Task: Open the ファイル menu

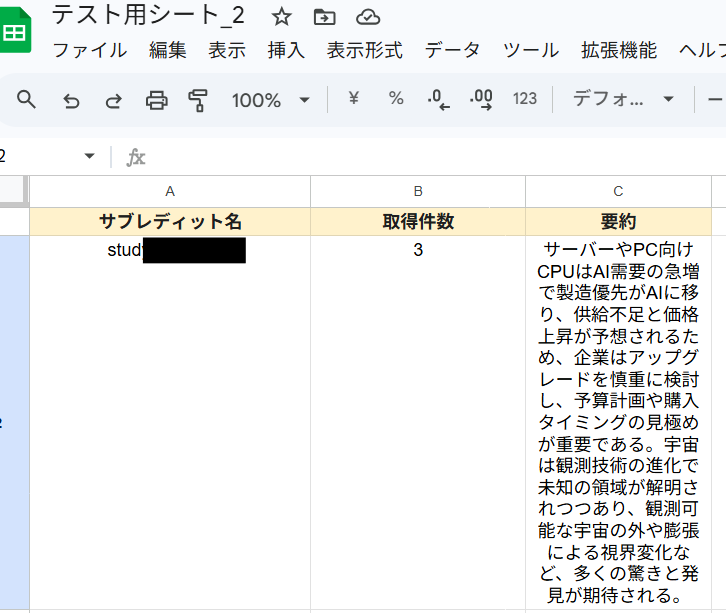Action: tap(90, 50)
